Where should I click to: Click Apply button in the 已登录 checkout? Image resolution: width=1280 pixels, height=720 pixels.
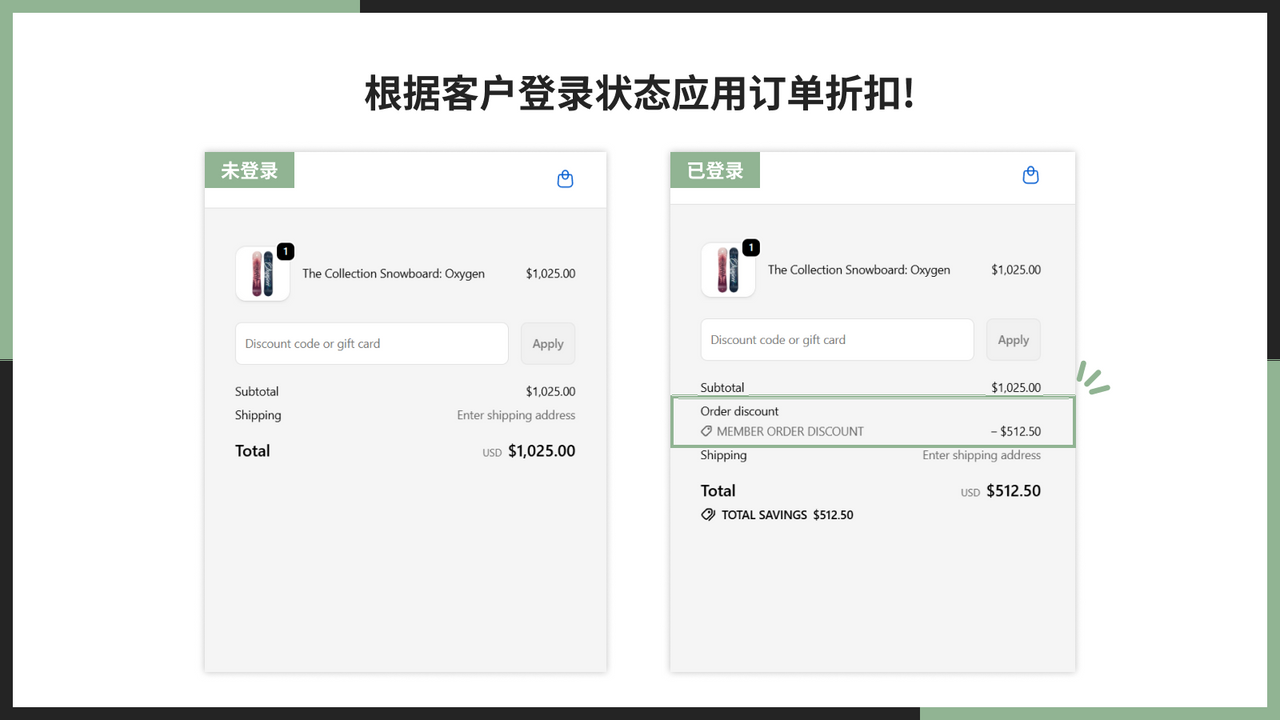click(1013, 340)
